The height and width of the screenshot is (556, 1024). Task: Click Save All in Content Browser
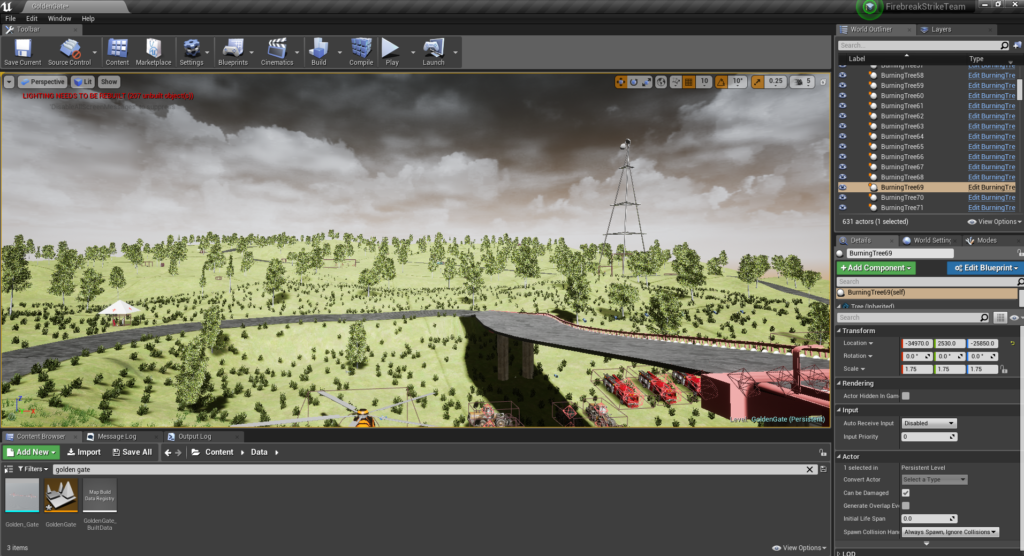tap(131, 452)
